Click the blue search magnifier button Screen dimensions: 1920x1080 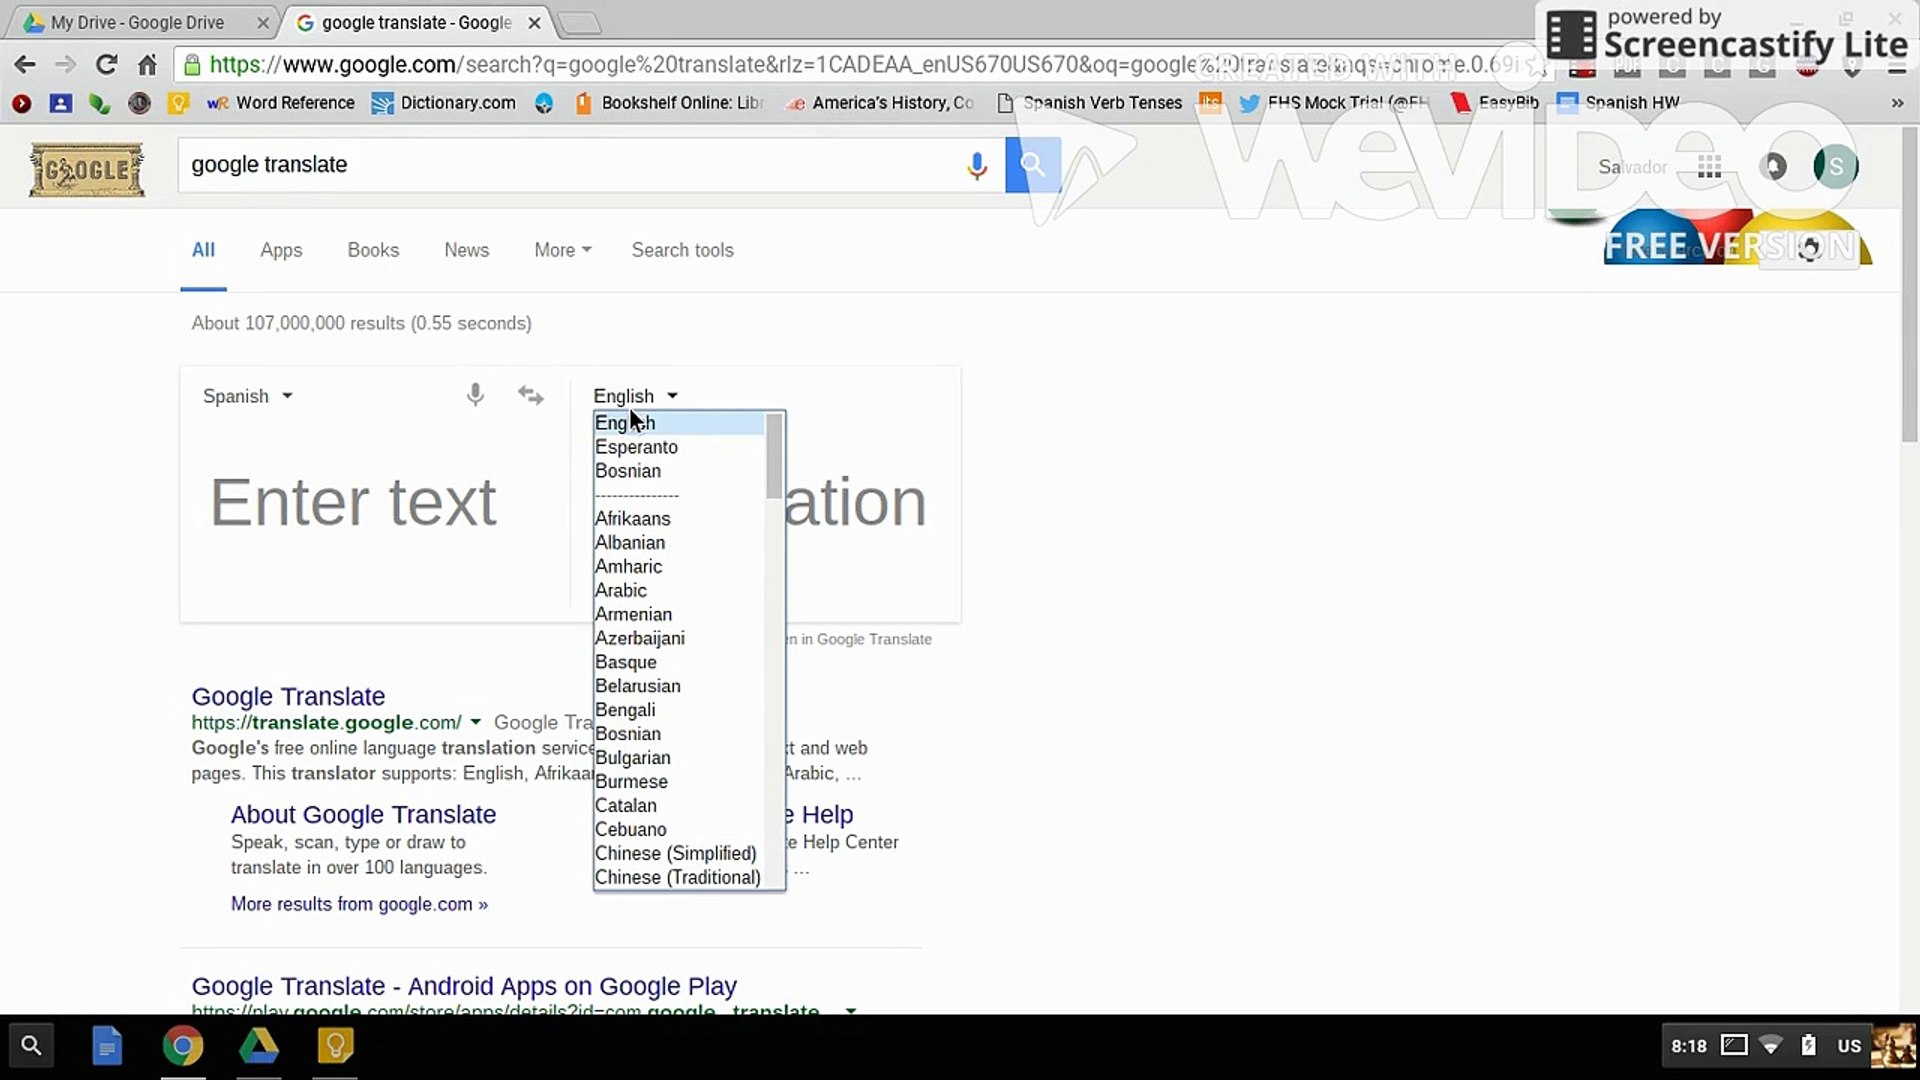(x=1032, y=165)
